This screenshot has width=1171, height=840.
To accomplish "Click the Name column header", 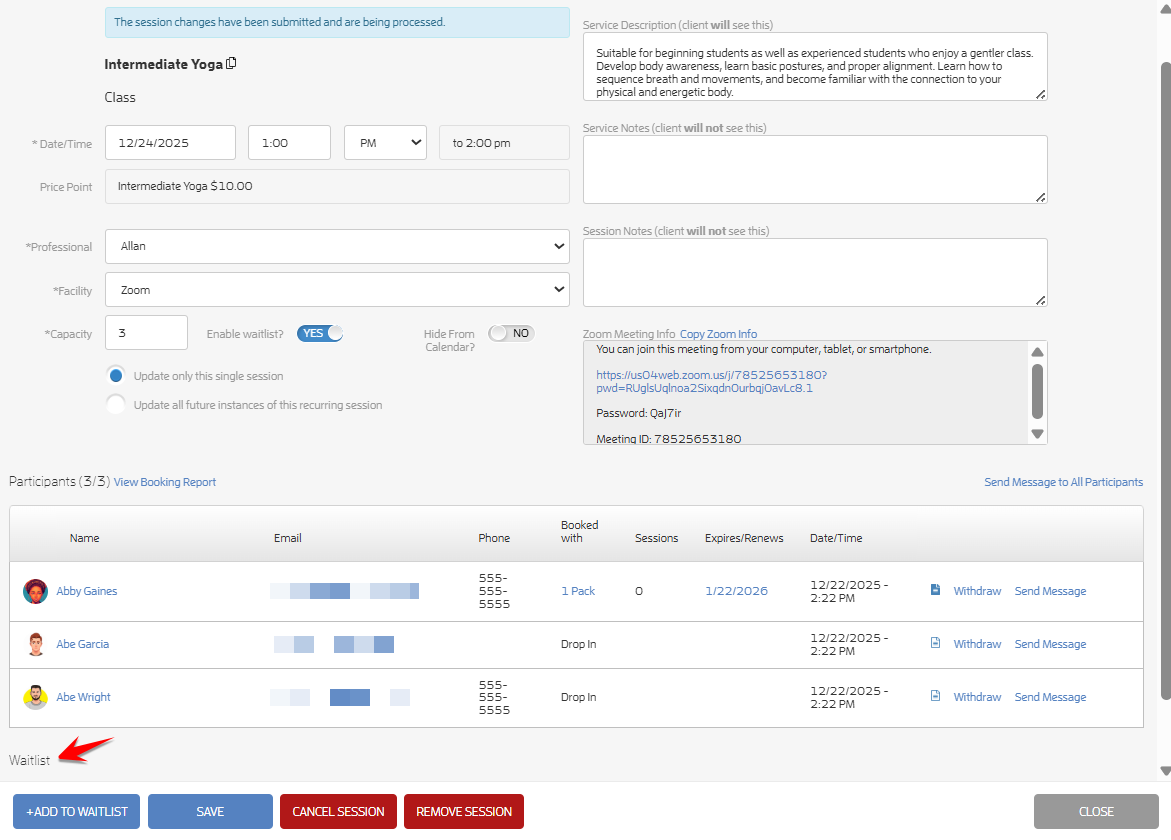I will point(84,538).
